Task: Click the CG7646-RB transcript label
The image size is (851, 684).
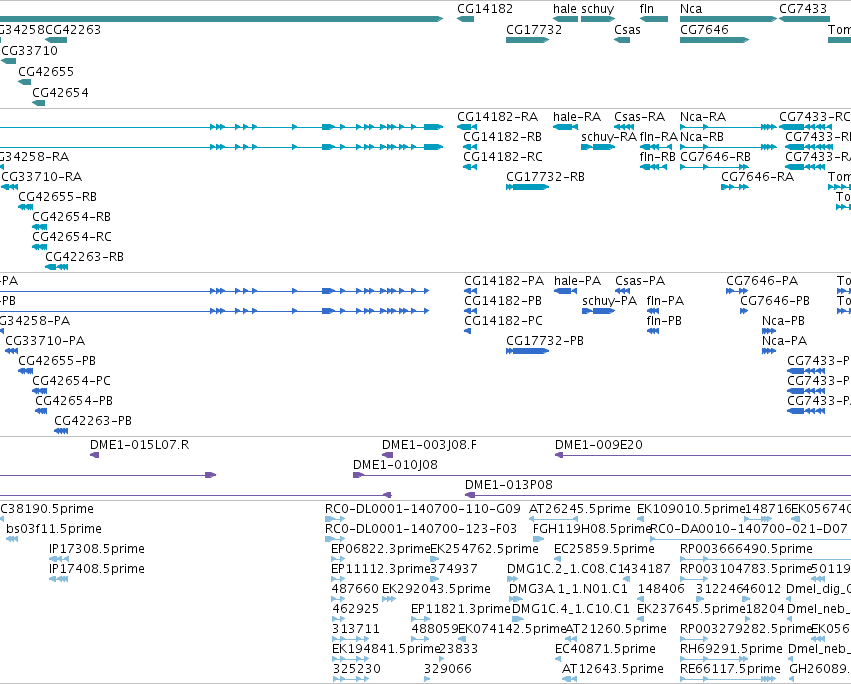Action: point(715,157)
